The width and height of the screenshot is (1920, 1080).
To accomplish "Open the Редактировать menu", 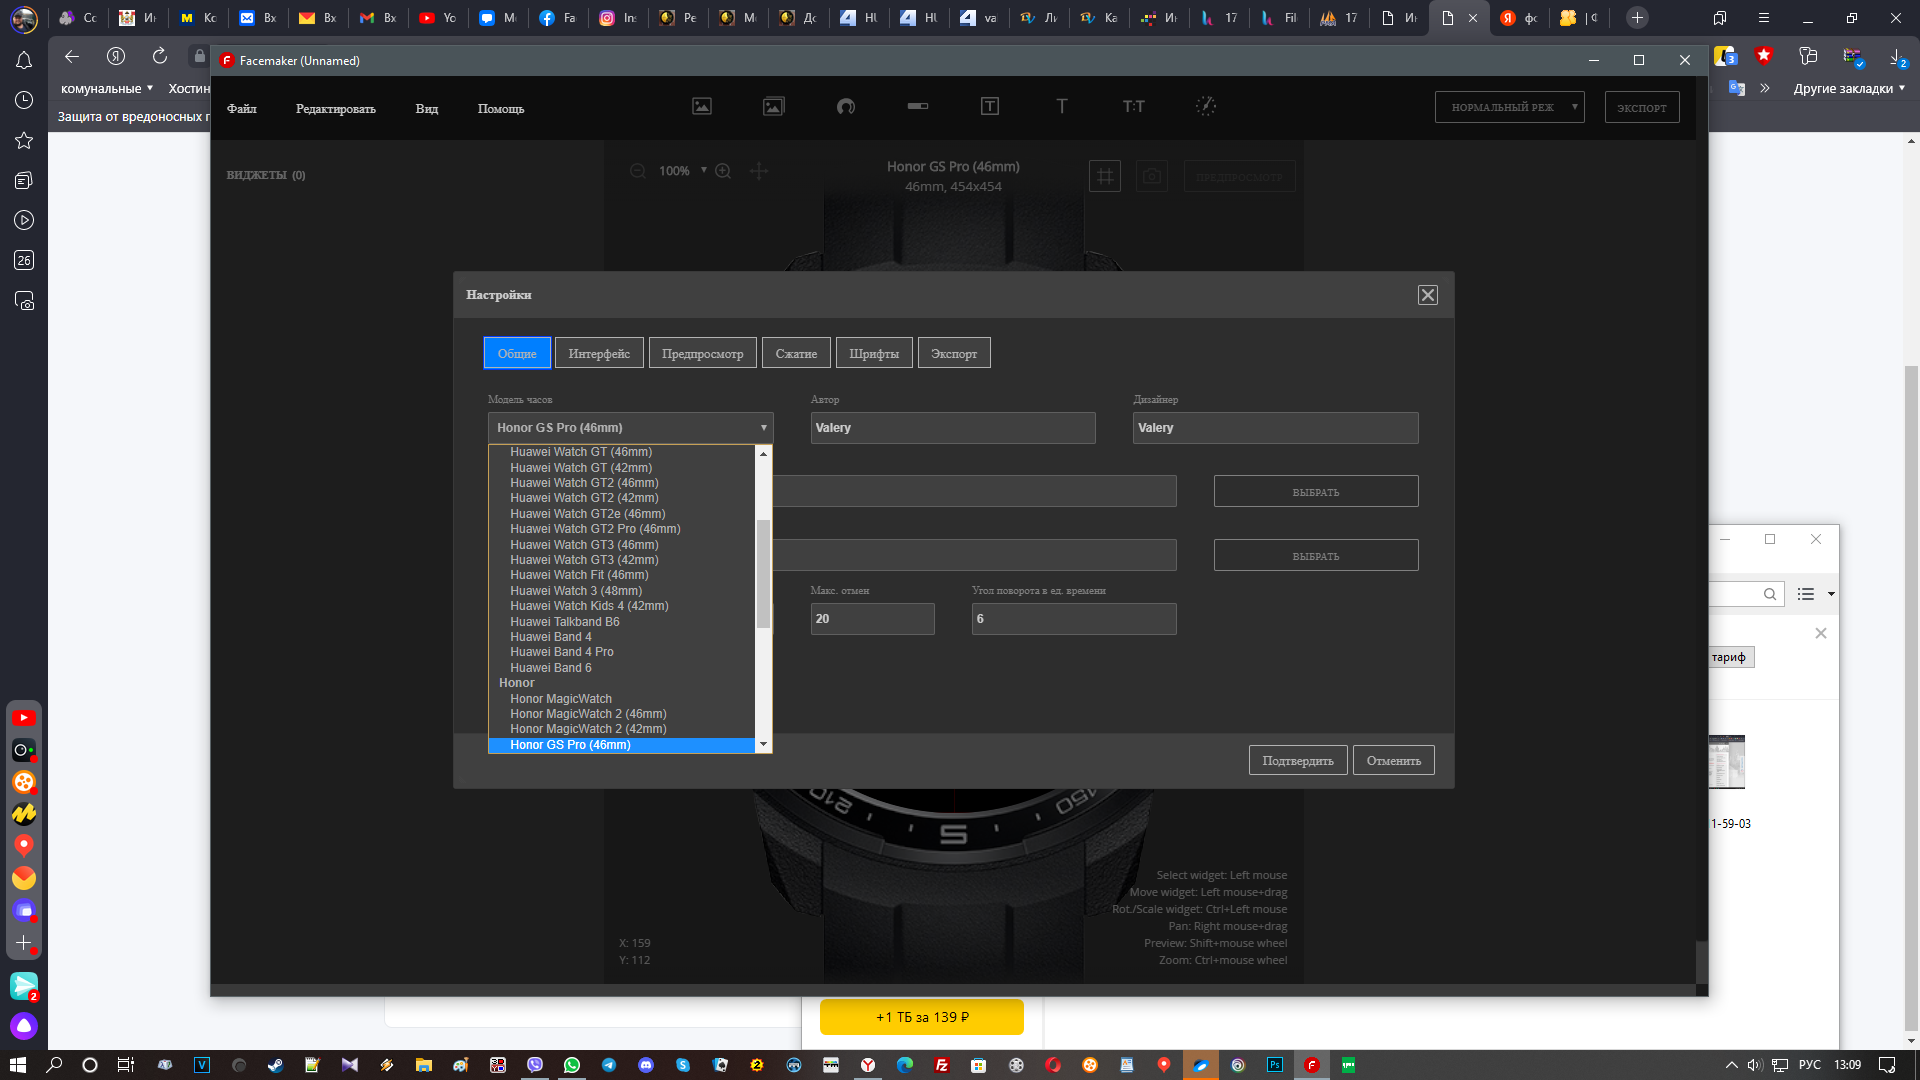I will coord(336,108).
